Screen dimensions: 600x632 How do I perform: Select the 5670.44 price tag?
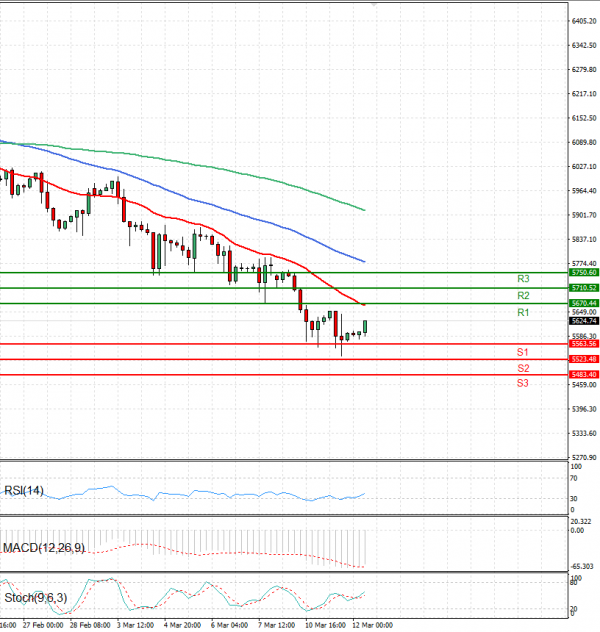(x=584, y=303)
